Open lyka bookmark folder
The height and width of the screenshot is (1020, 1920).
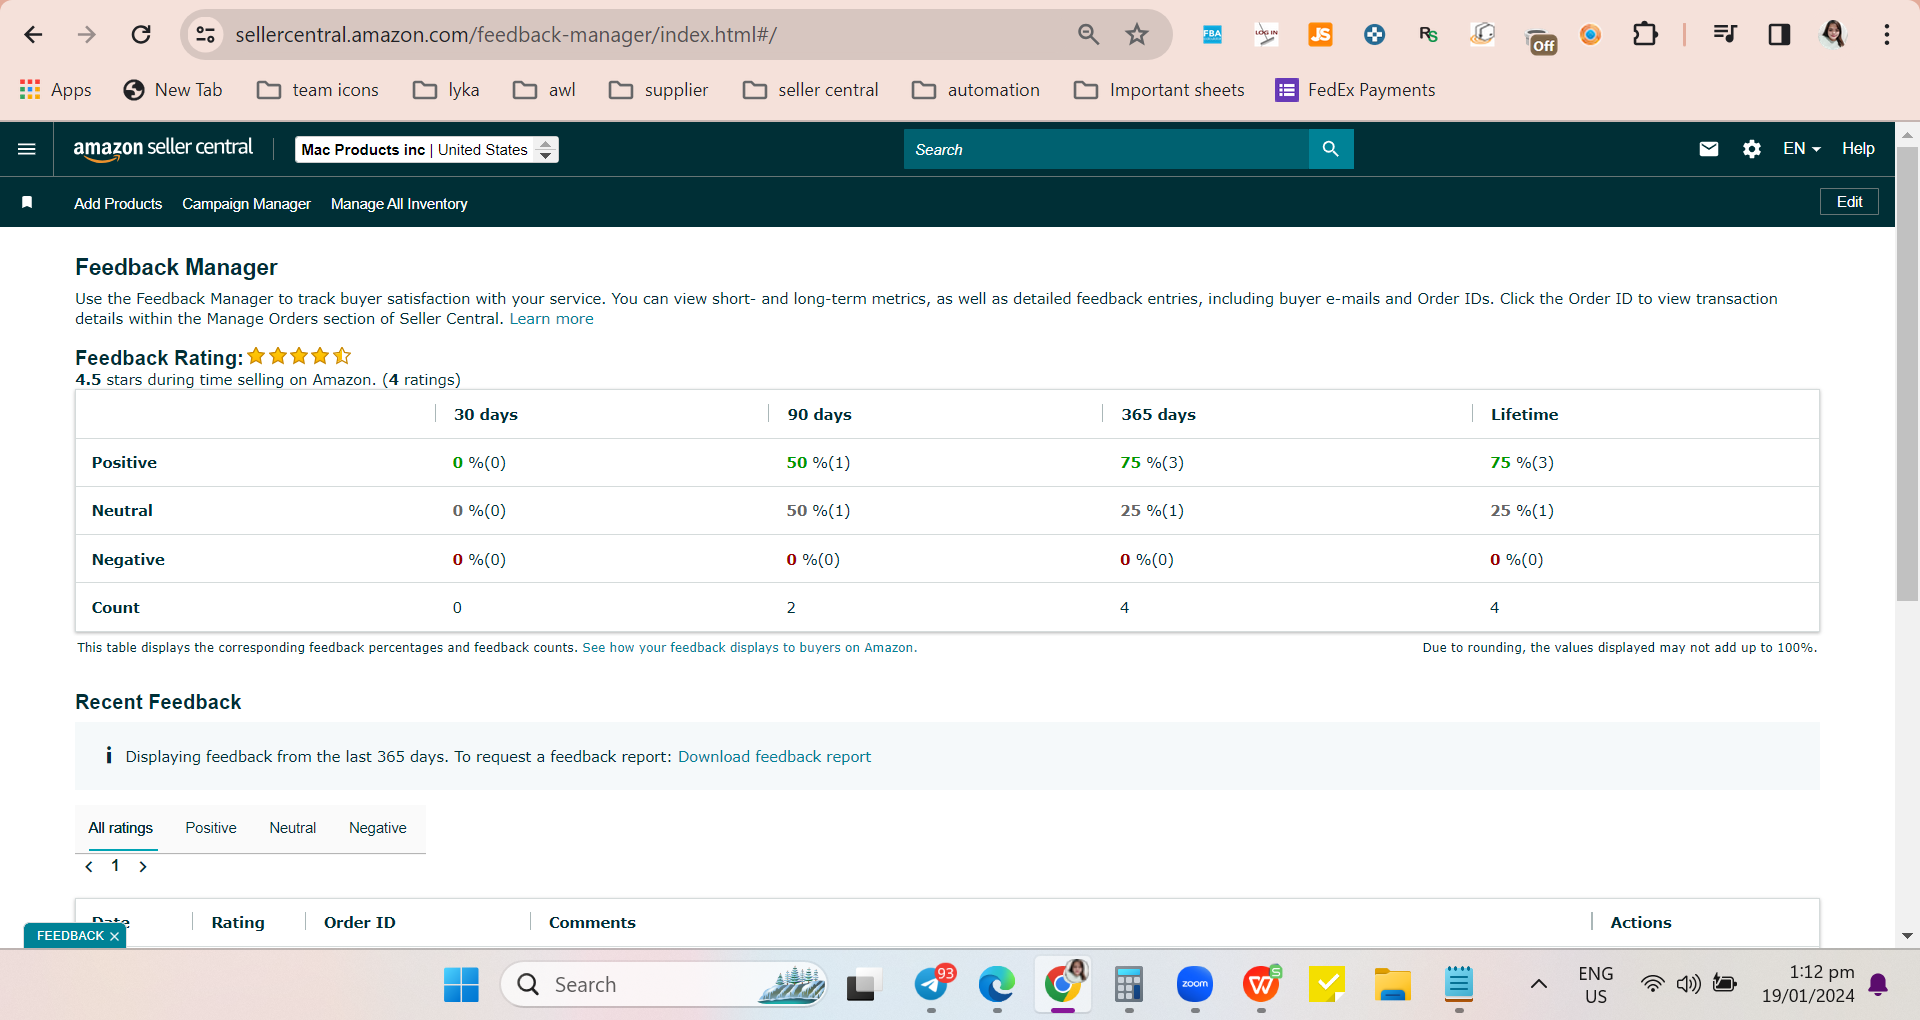446,90
